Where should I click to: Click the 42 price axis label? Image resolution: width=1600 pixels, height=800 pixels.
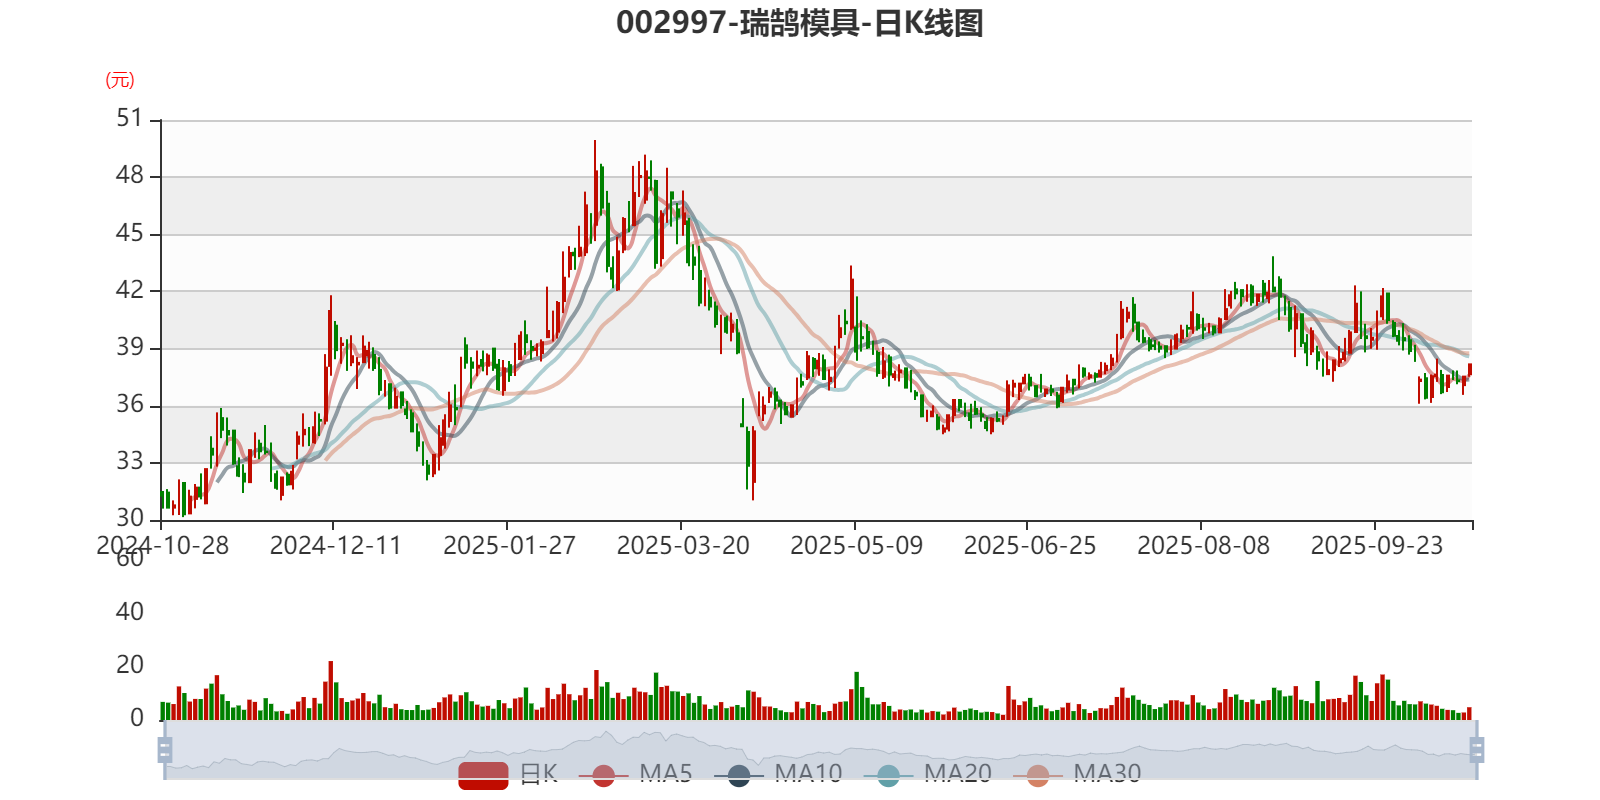coord(130,291)
